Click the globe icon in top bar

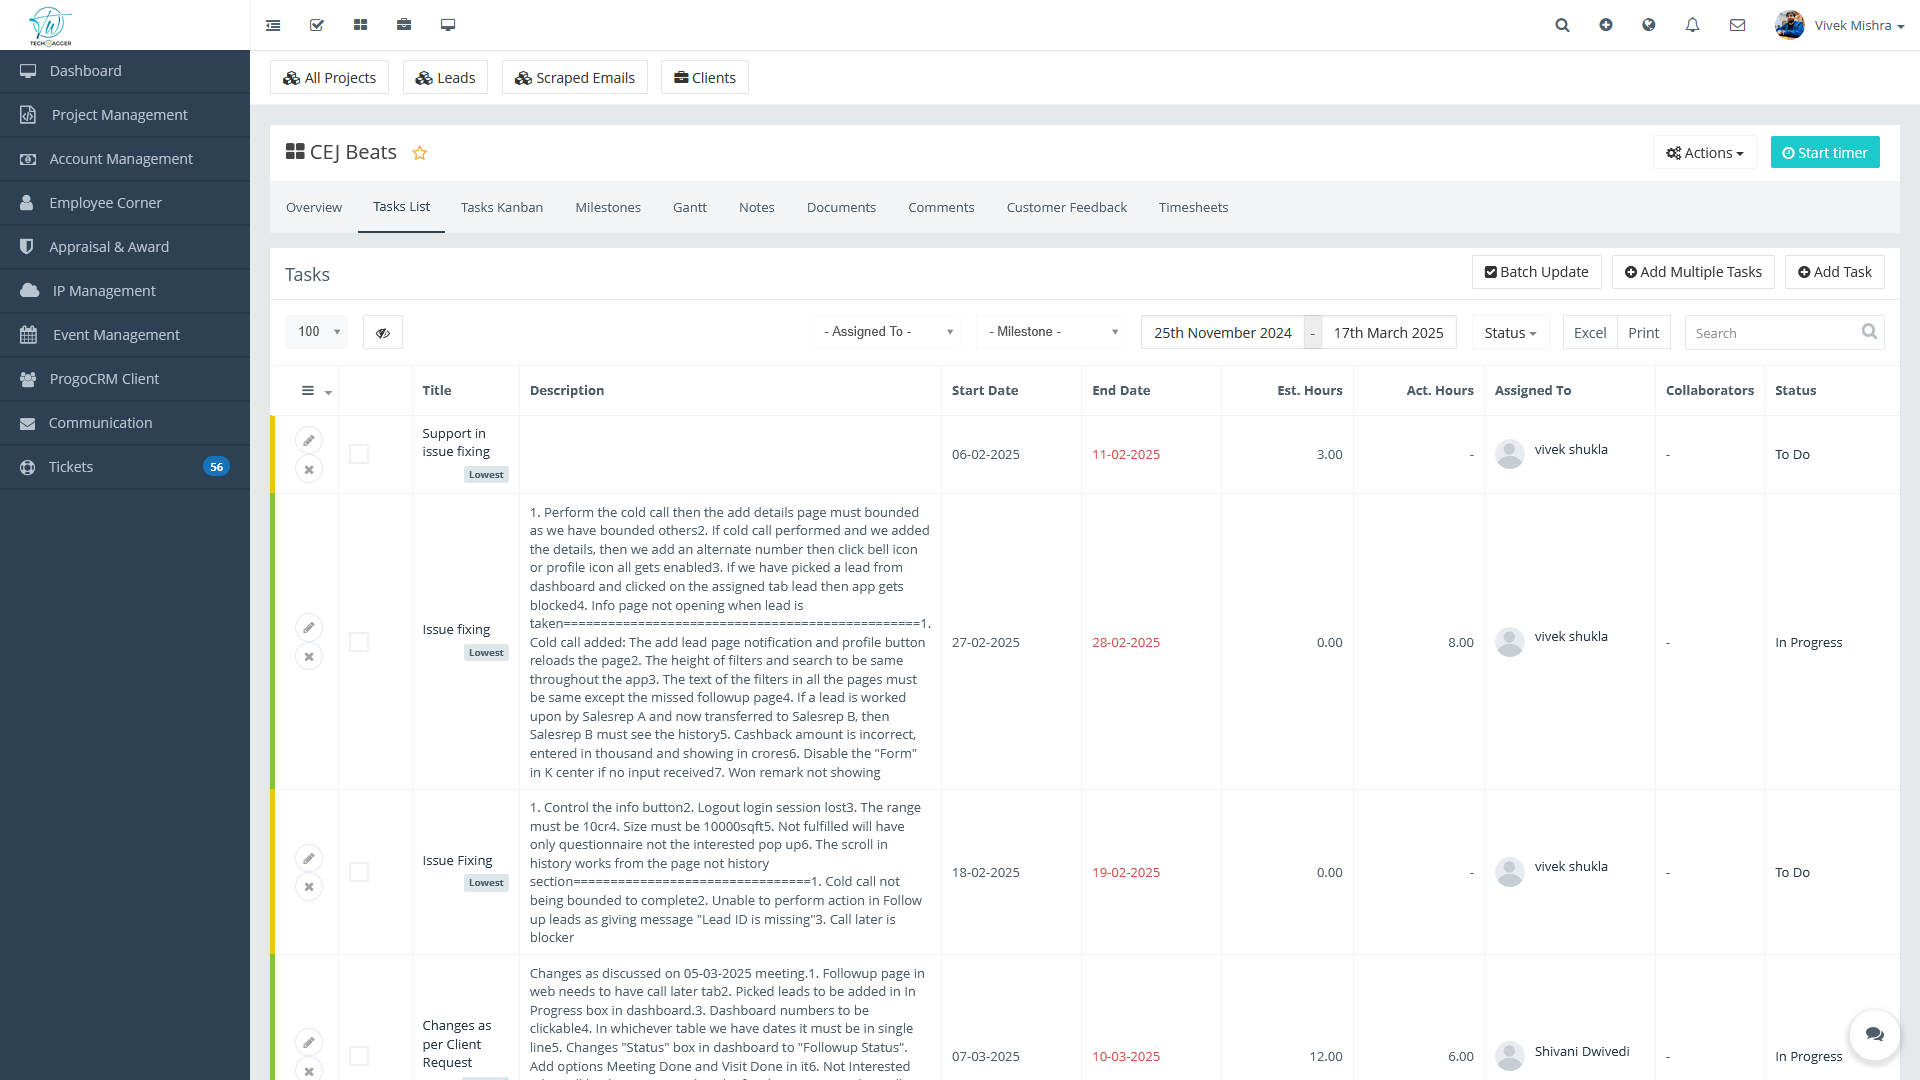pos(1649,25)
